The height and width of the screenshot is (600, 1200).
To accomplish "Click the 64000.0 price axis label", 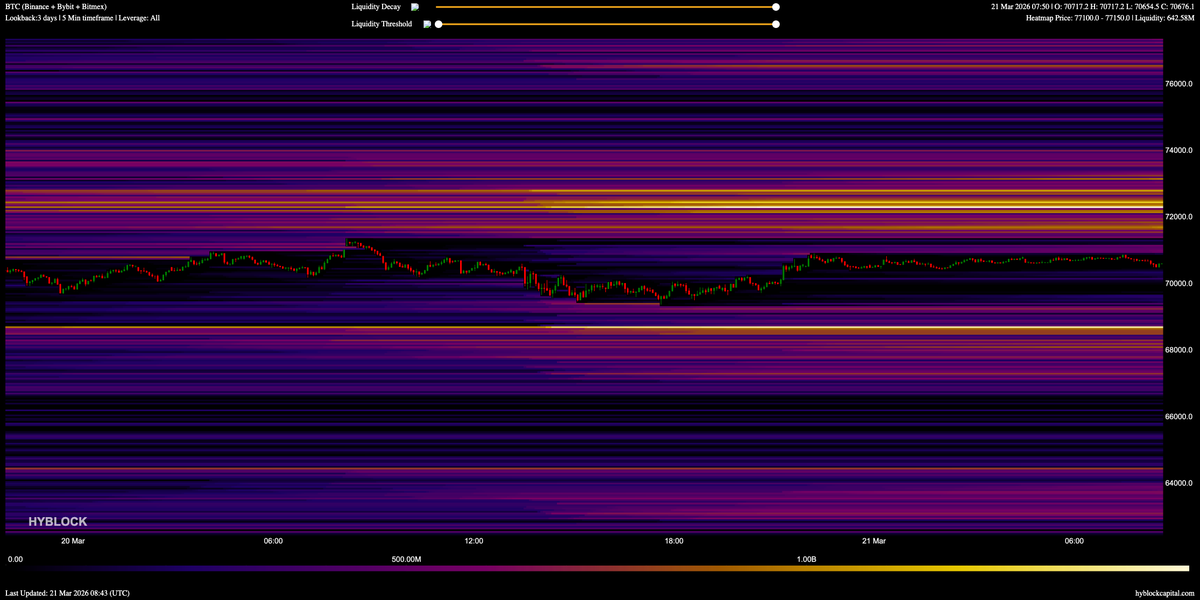I will 1178,483.
